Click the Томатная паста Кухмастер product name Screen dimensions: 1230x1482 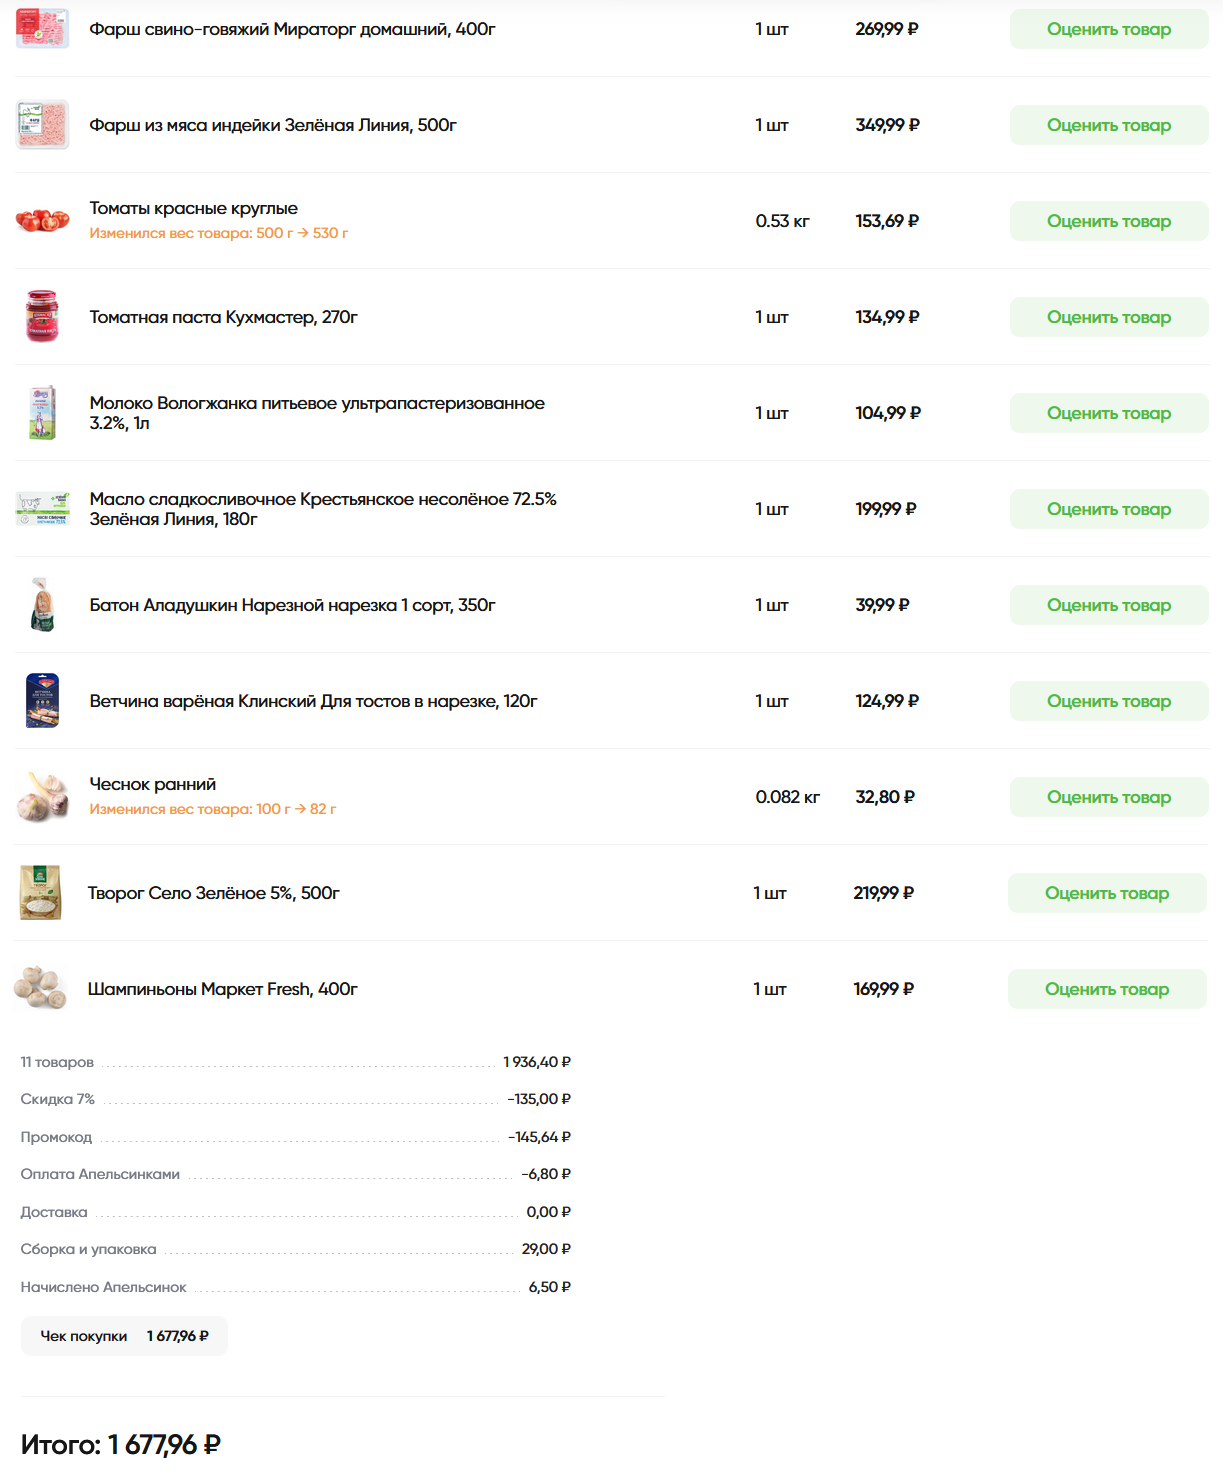coord(223,317)
